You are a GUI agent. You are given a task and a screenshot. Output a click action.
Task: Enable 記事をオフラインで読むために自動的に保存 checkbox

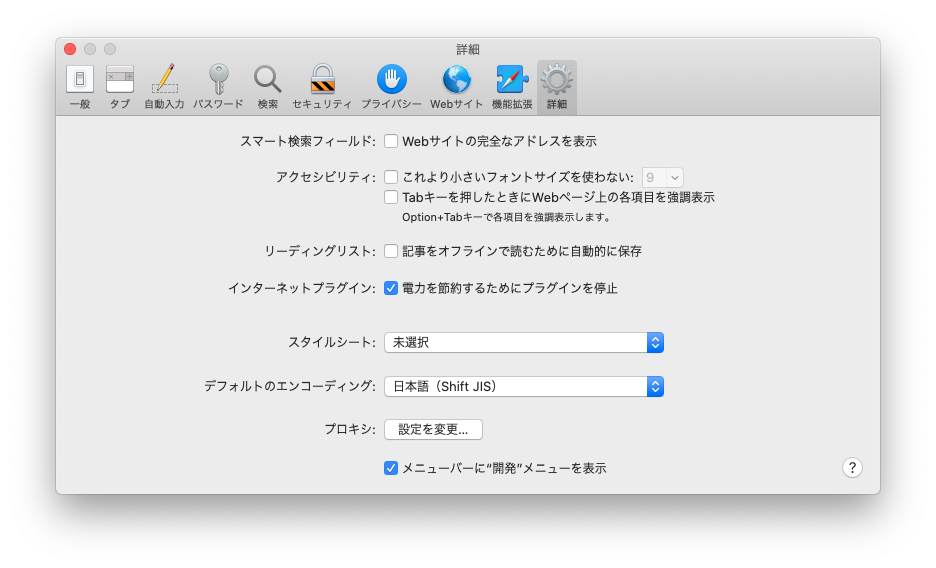click(x=391, y=251)
